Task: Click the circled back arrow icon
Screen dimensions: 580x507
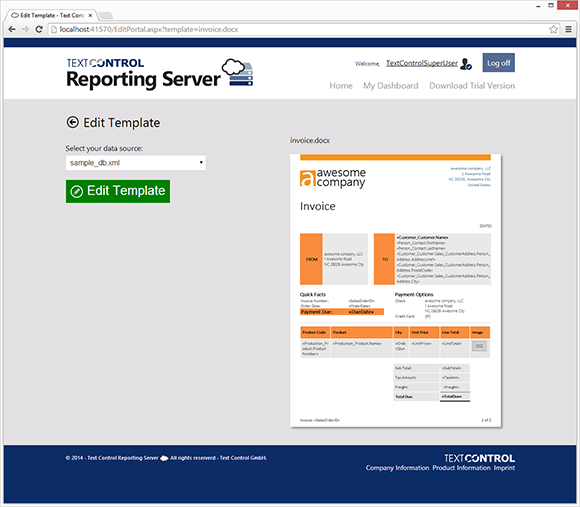Action: point(72,122)
